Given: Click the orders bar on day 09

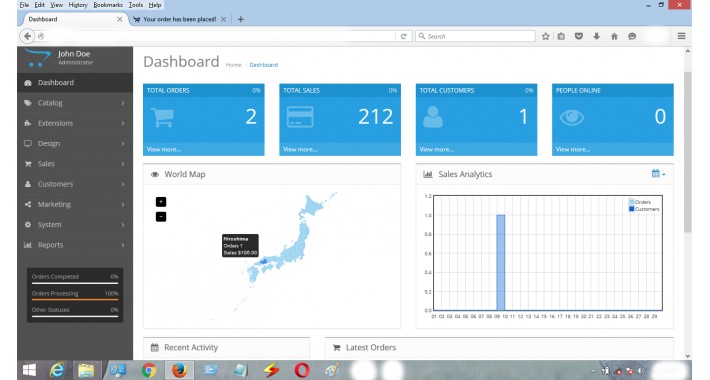Looking at the screenshot, I should click(500, 262).
